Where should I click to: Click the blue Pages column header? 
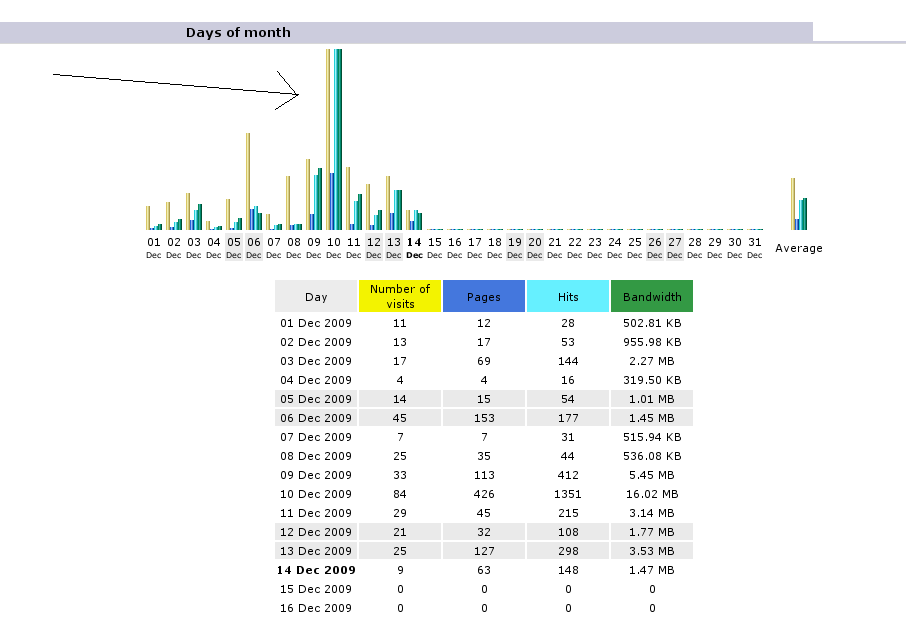(x=484, y=296)
